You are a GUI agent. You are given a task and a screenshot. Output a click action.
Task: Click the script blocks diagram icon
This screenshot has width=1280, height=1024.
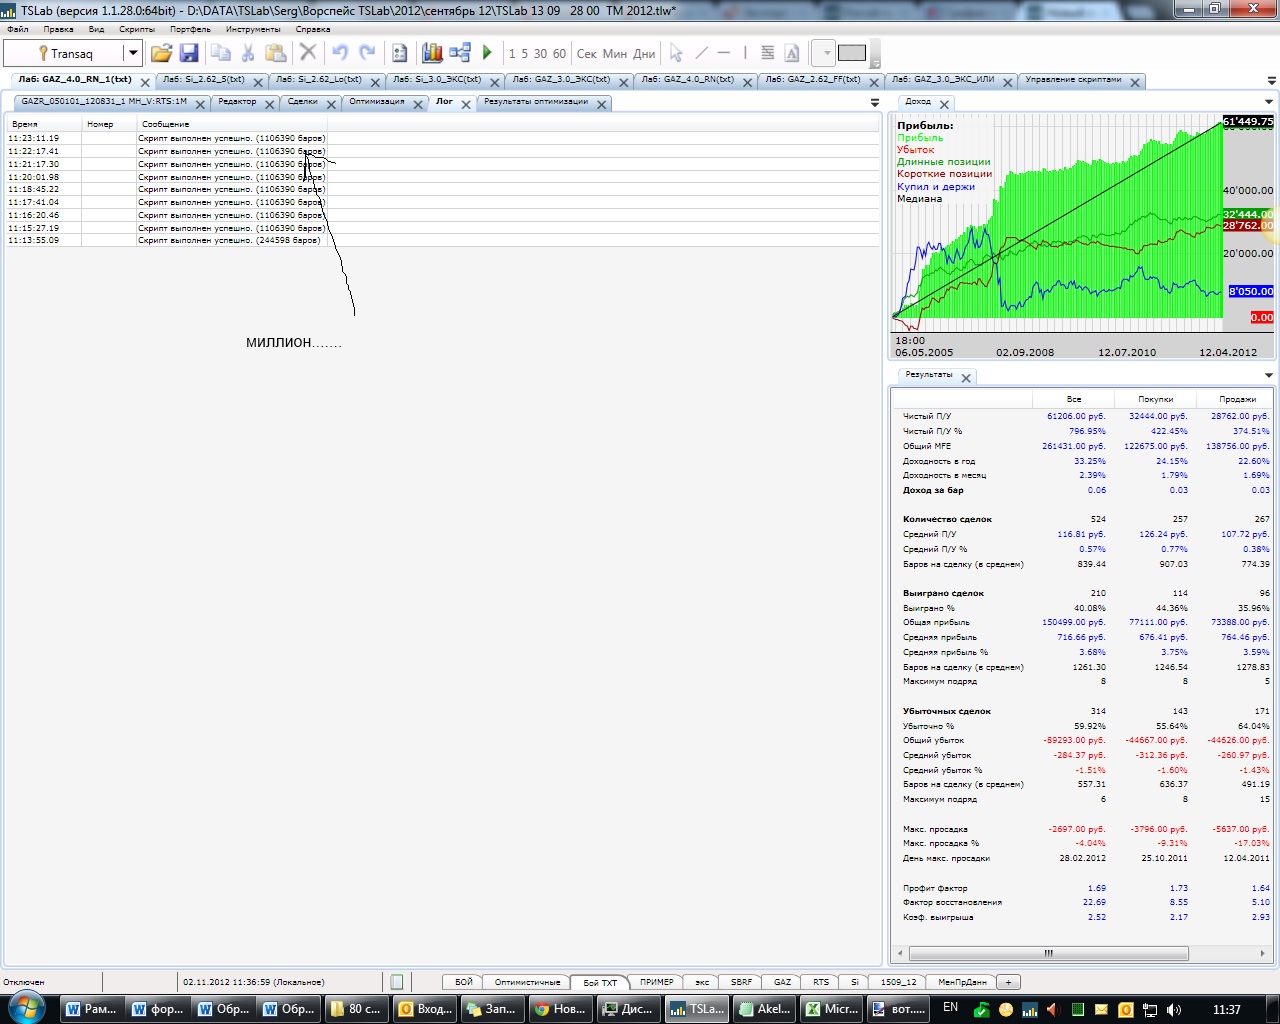click(460, 53)
